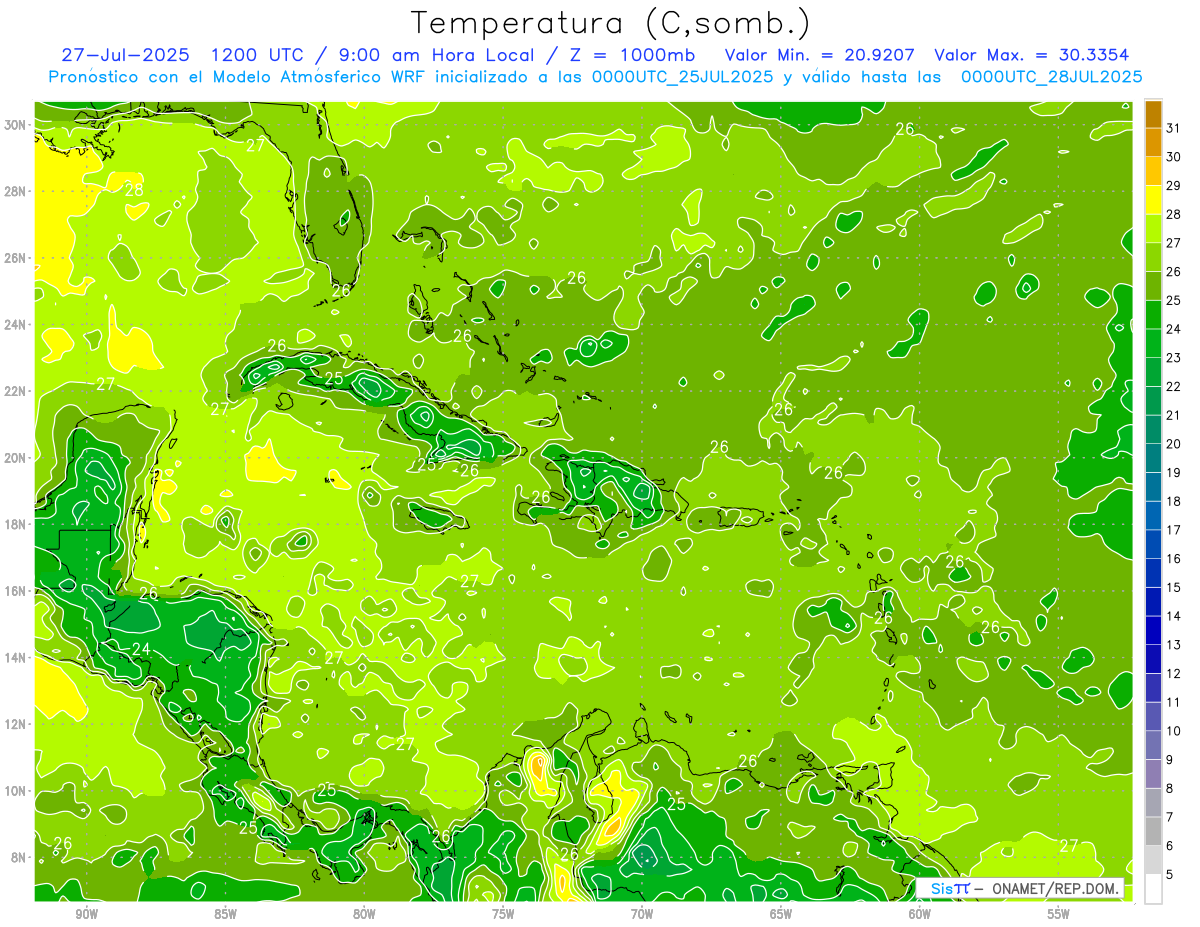1200x927 pixels.
Task: Click the '28' contour label in the Gulf of Mexico
Action: [x=133, y=190]
